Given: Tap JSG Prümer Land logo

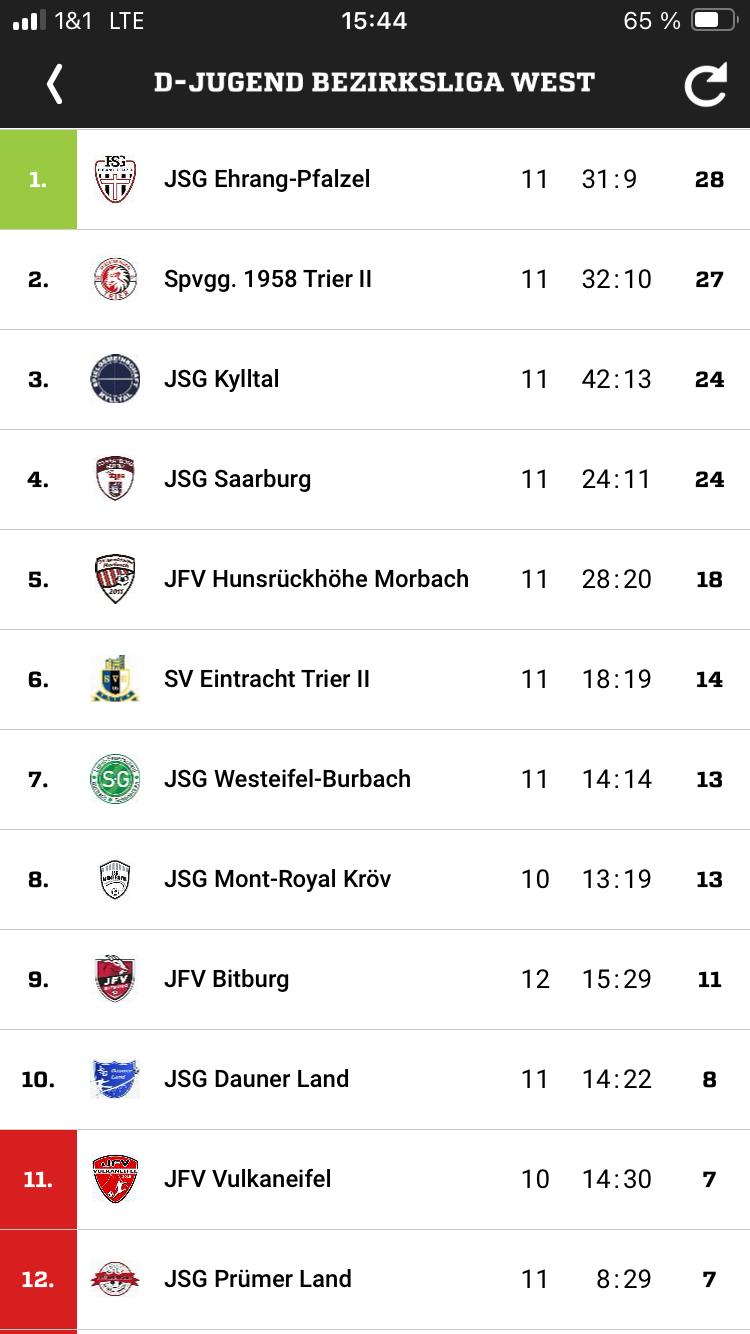Looking at the screenshot, I should [115, 1279].
